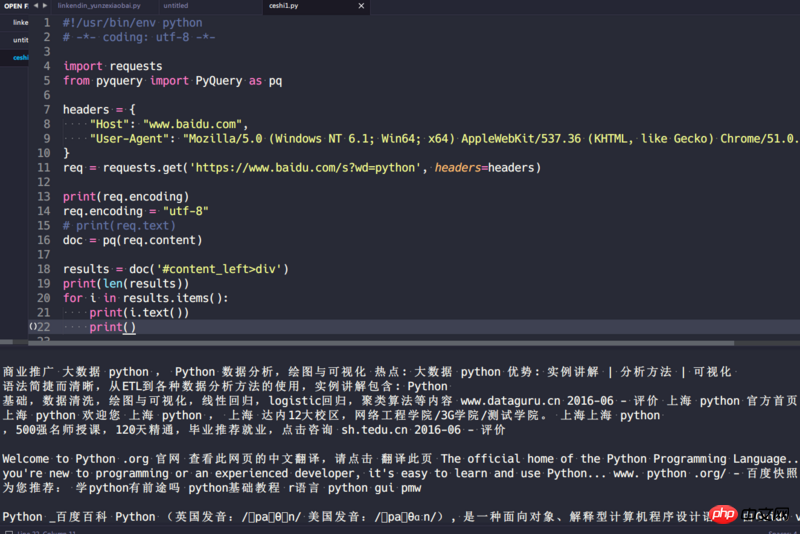This screenshot has width=800, height=534.
Task: Click the commented '# print(req.text)' line
Action: (x=119, y=226)
